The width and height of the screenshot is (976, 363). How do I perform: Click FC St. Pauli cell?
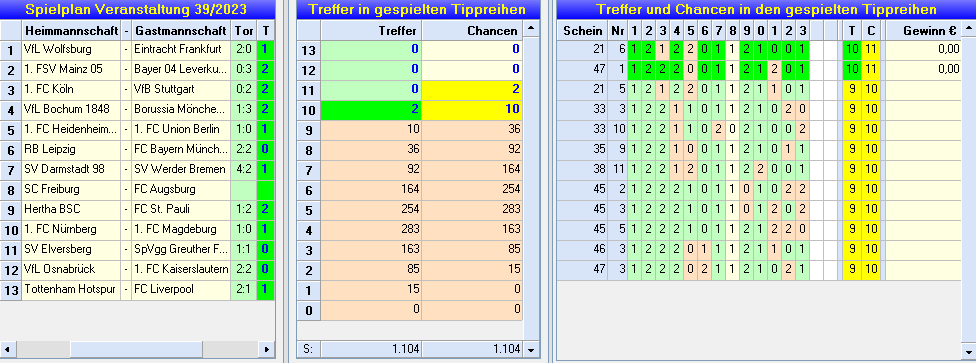pyautogui.click(x=181, y=209)
